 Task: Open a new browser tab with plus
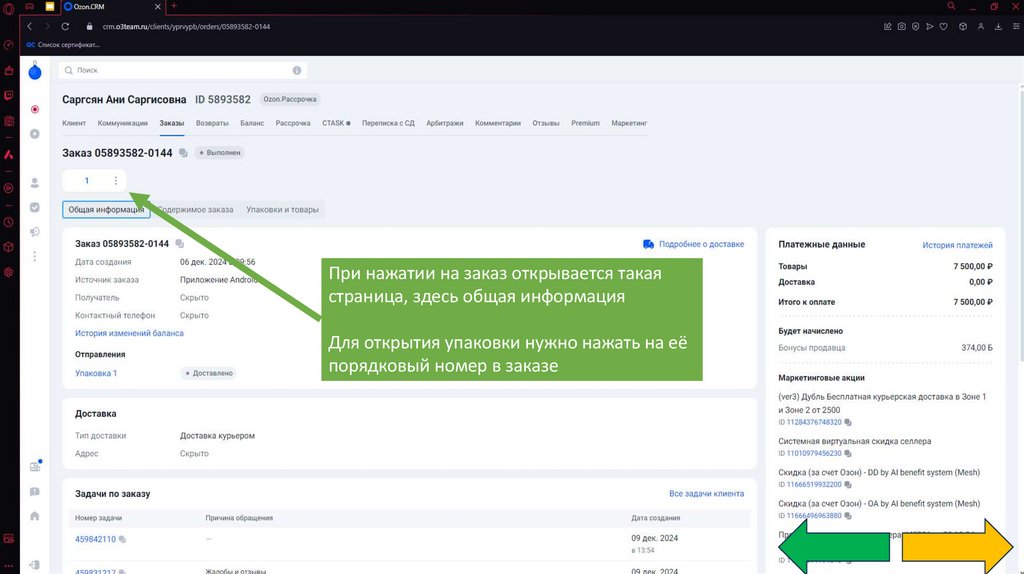(x=174, y=6)
